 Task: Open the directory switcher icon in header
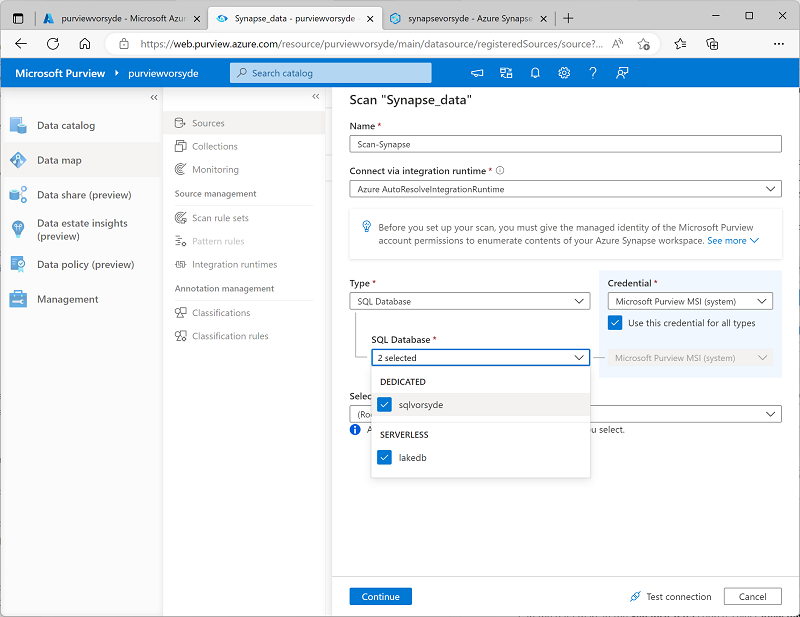[x=506, y=73]
